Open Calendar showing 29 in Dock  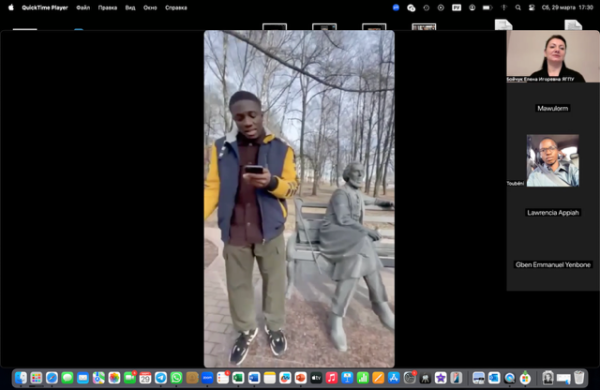[145, 378]
